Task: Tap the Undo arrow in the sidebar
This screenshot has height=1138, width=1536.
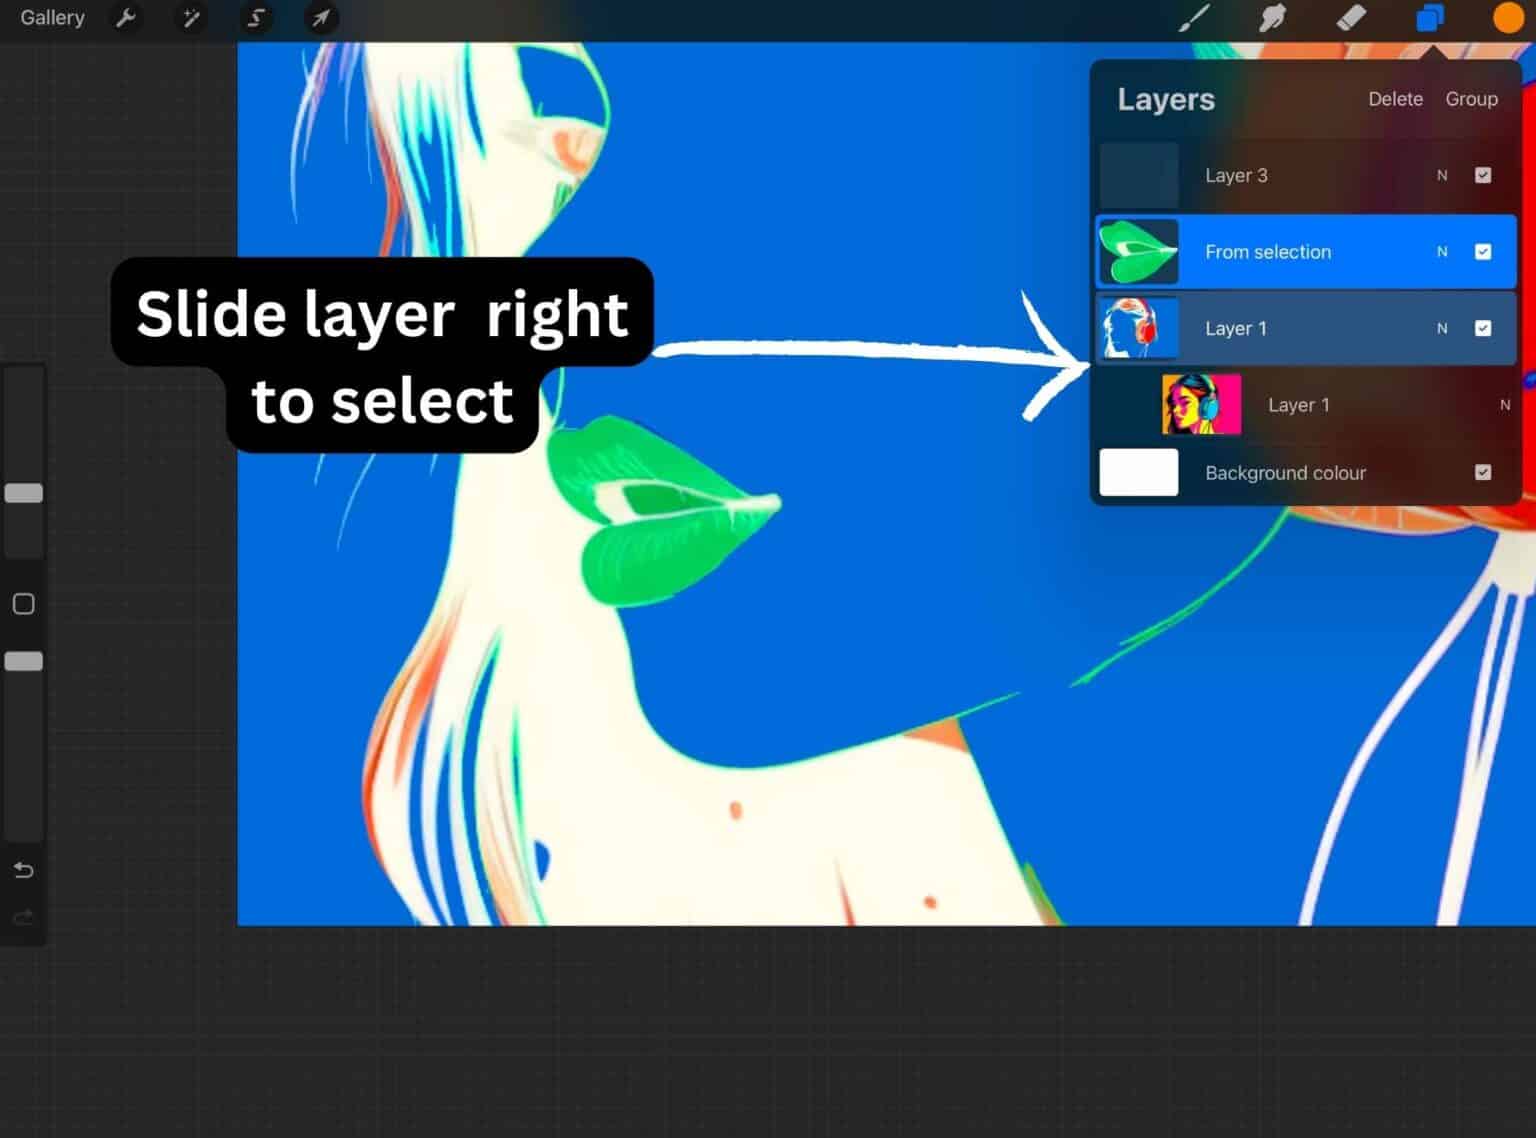Action: pyautogui.click(x=23, y=870)
